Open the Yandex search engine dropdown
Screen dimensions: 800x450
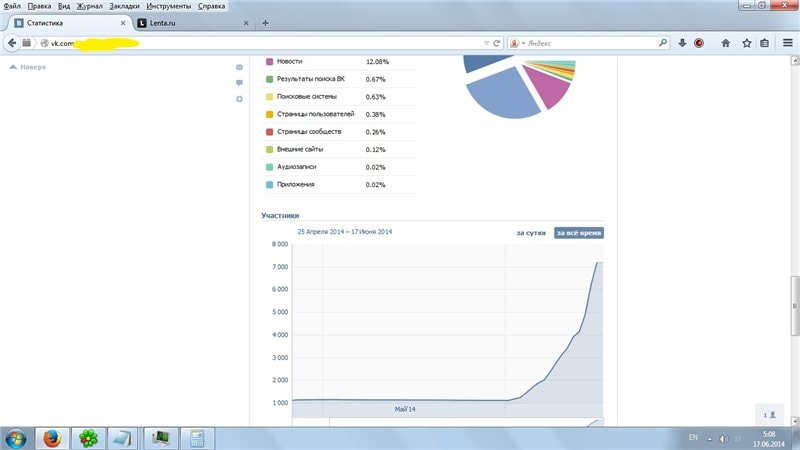[519, 43]
